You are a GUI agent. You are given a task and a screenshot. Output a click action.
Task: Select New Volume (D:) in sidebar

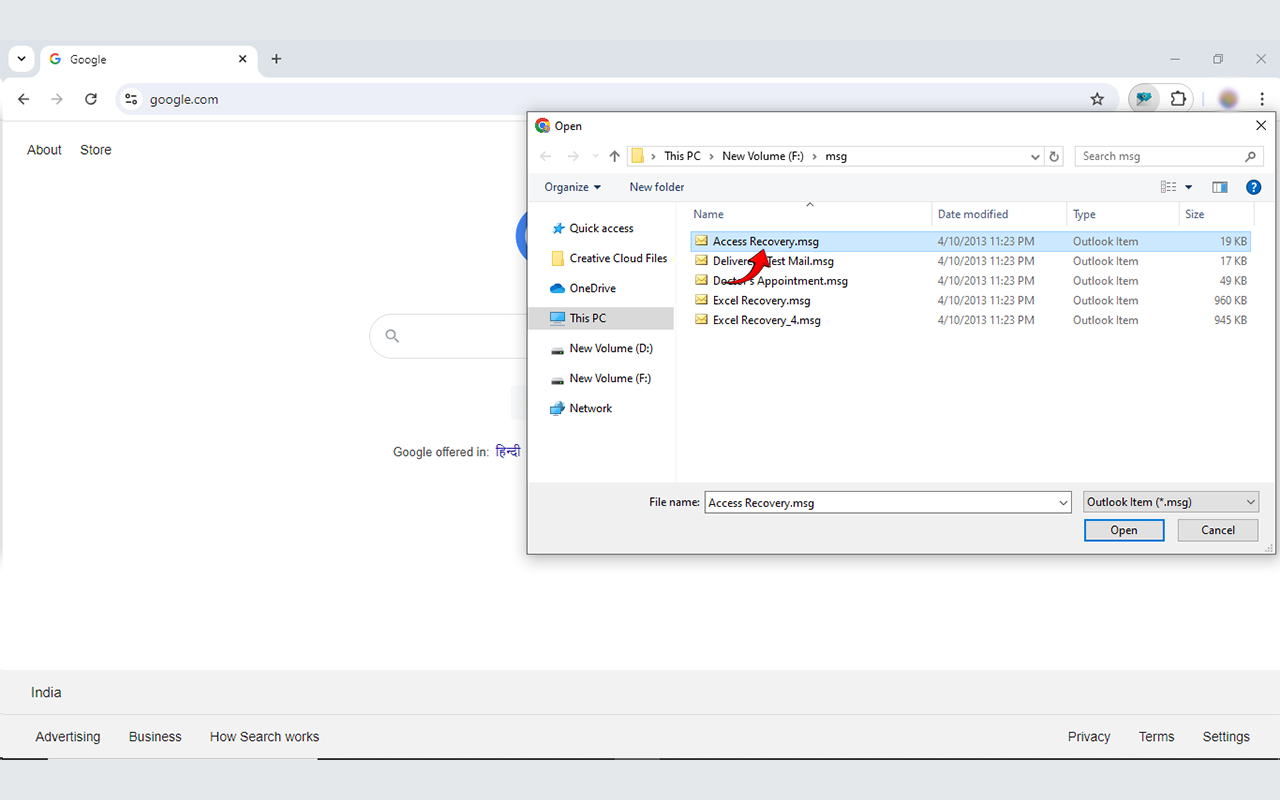tap(609, 348)
